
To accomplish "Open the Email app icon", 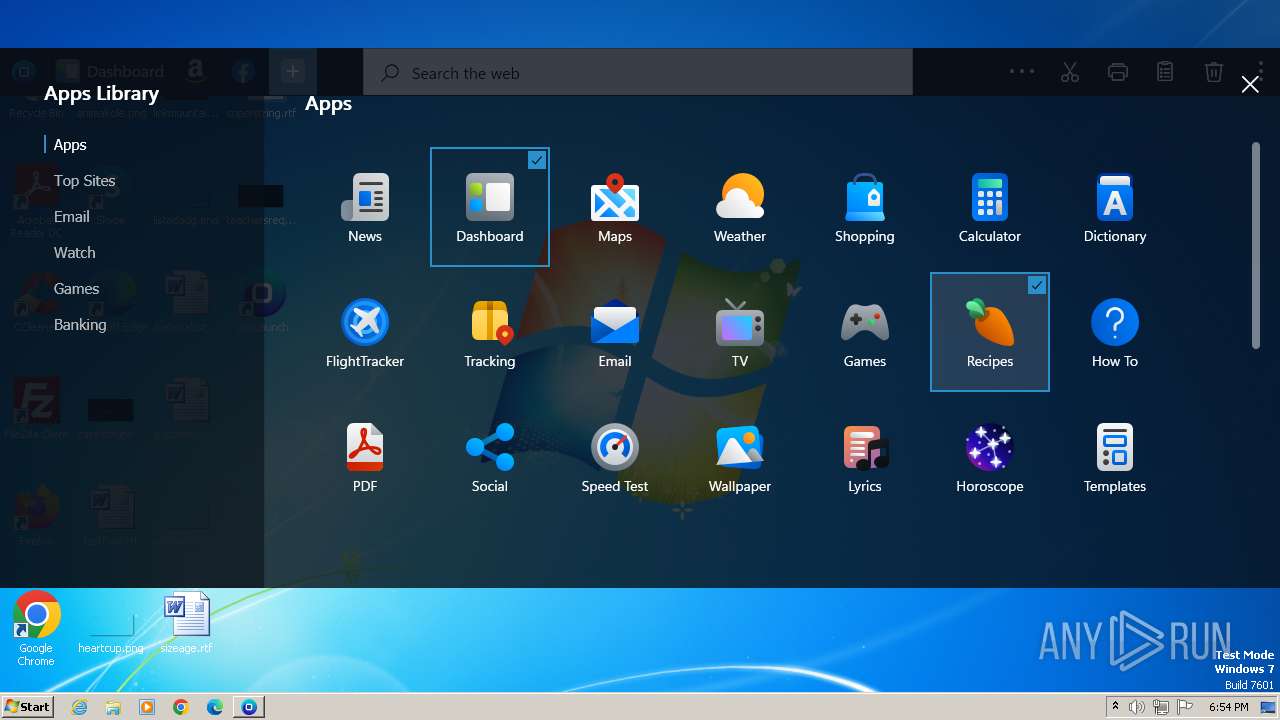I will (x=615, y=332).
